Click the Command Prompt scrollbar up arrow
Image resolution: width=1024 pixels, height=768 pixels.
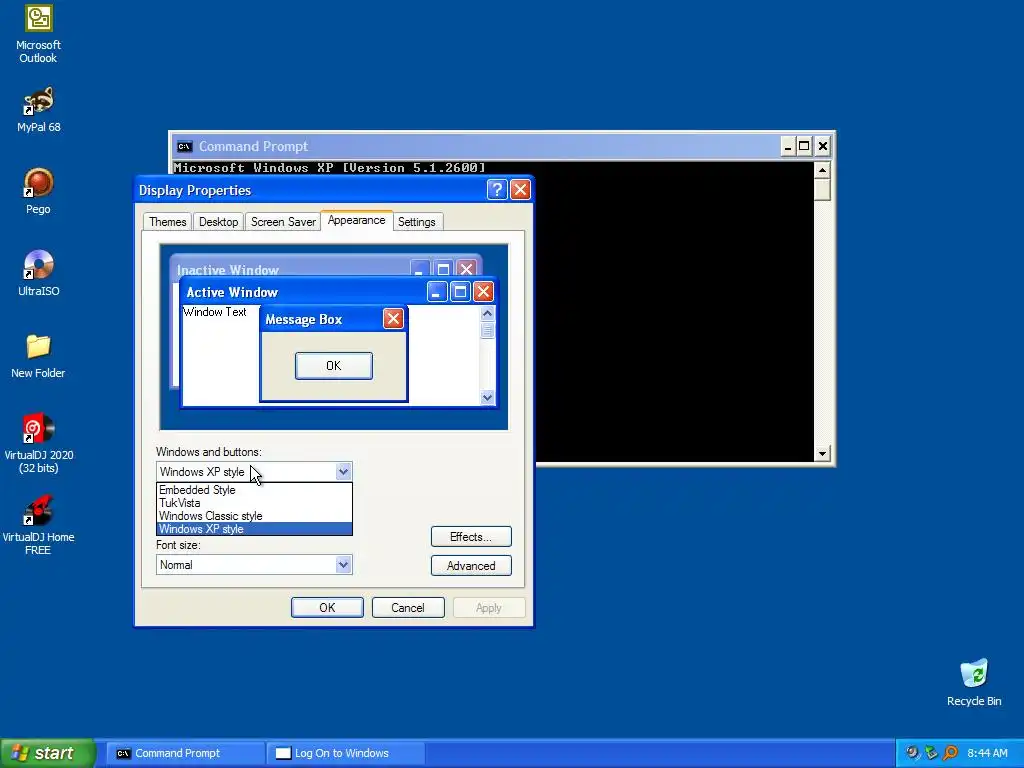[x=822, y=170]
